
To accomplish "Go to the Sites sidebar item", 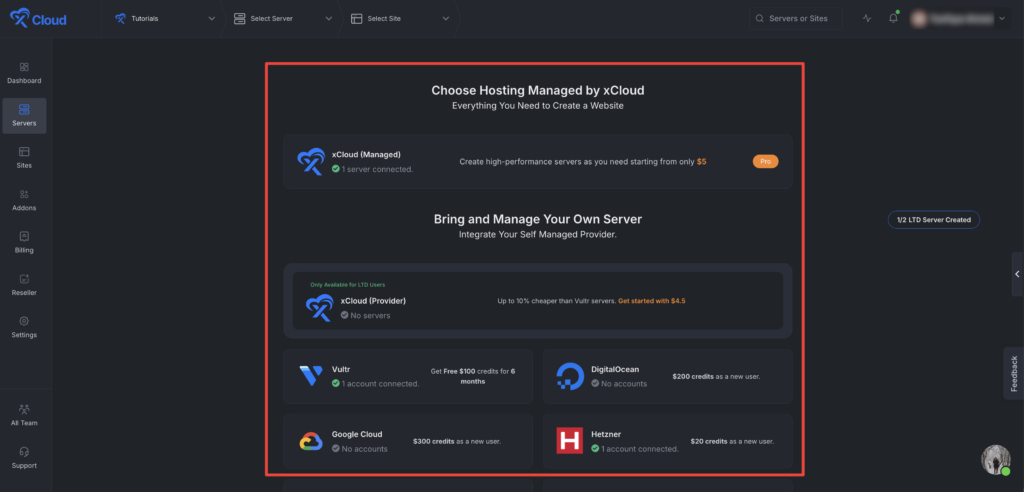I will (24, 158).
